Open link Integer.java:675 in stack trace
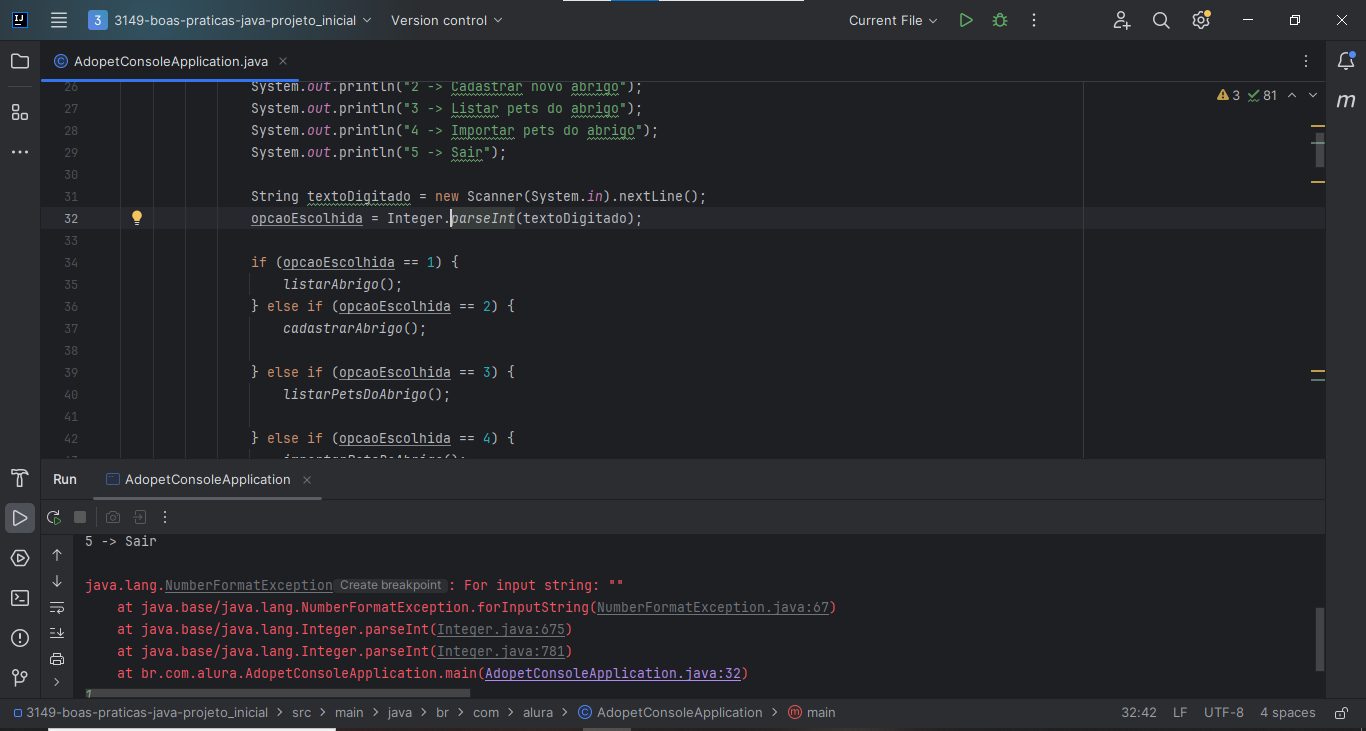The image size is (1366, 731). point(501,629)
